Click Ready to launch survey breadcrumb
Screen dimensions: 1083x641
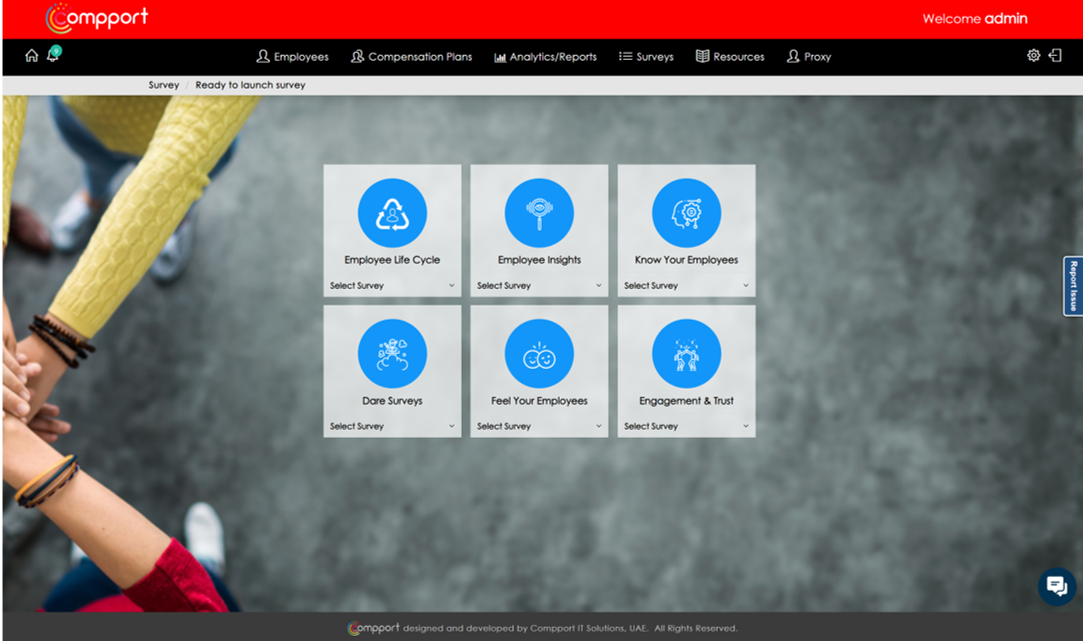(250, 85)
